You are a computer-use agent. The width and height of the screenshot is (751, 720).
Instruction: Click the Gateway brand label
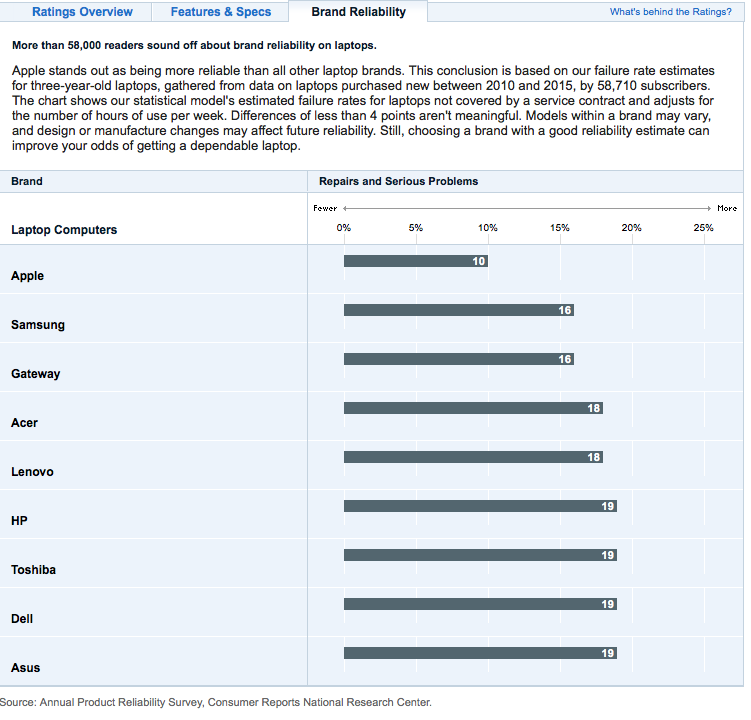[35, 374]
